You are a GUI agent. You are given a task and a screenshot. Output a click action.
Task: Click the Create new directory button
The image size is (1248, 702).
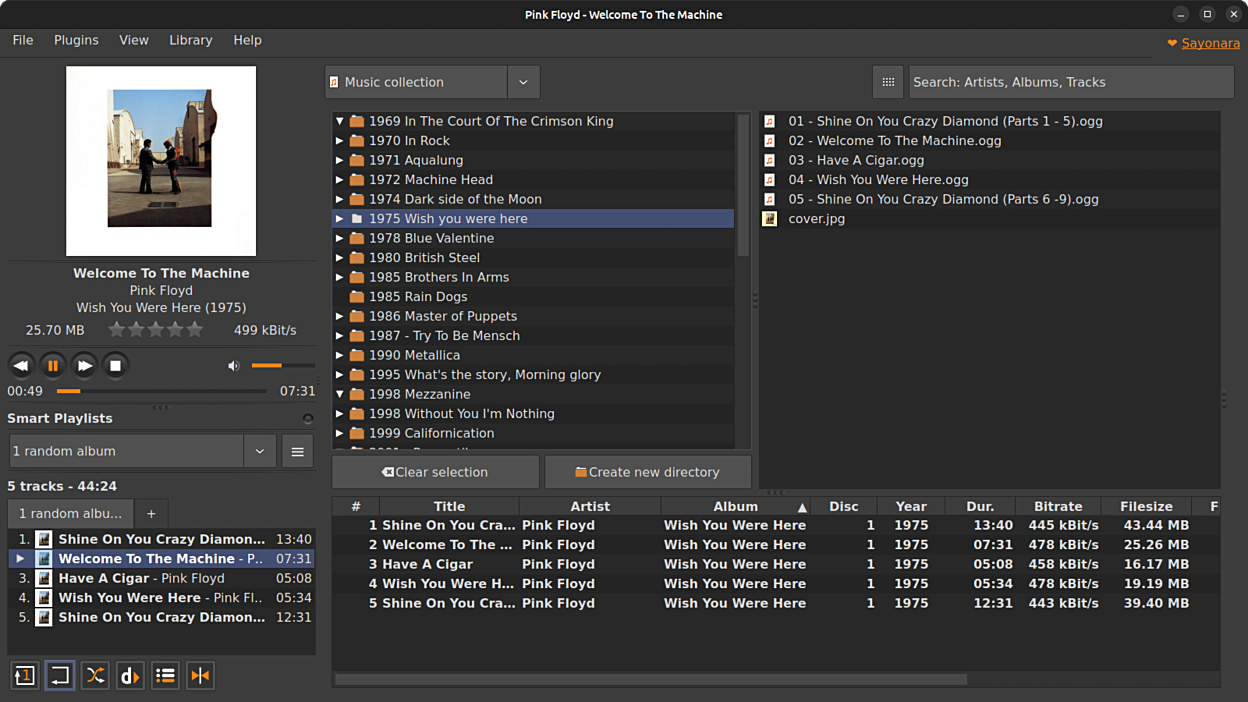click(x=647, y=472)
